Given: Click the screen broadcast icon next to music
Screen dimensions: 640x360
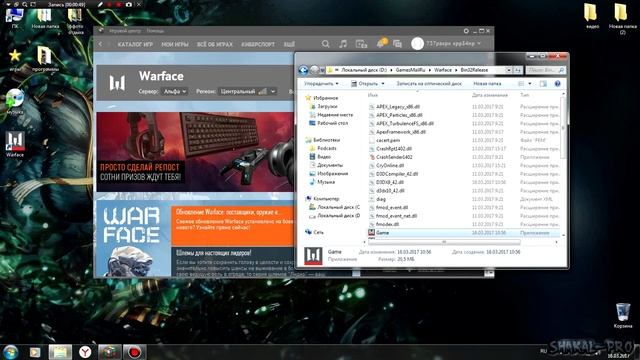Looking at the screenshot, I should pyautogui.click(x=361, y=44).
